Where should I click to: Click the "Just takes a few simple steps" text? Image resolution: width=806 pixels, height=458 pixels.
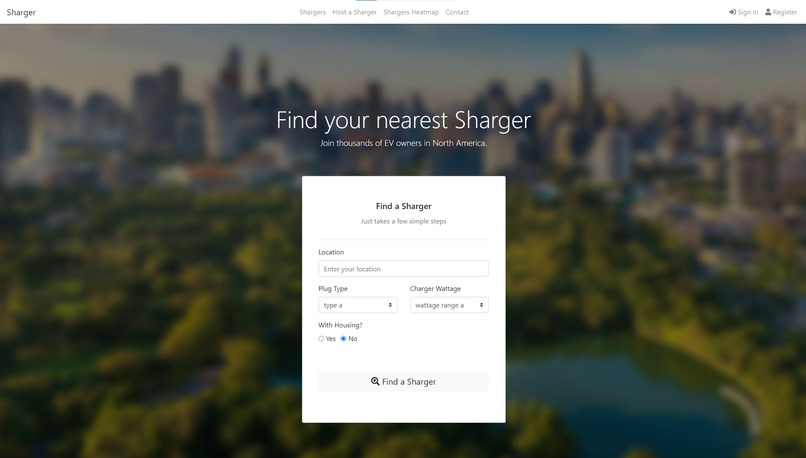pos(404,222)
